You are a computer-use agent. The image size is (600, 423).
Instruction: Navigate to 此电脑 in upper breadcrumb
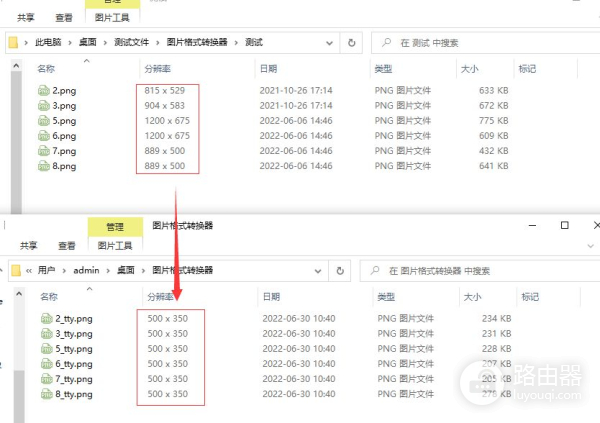click(x=48, y=42)
